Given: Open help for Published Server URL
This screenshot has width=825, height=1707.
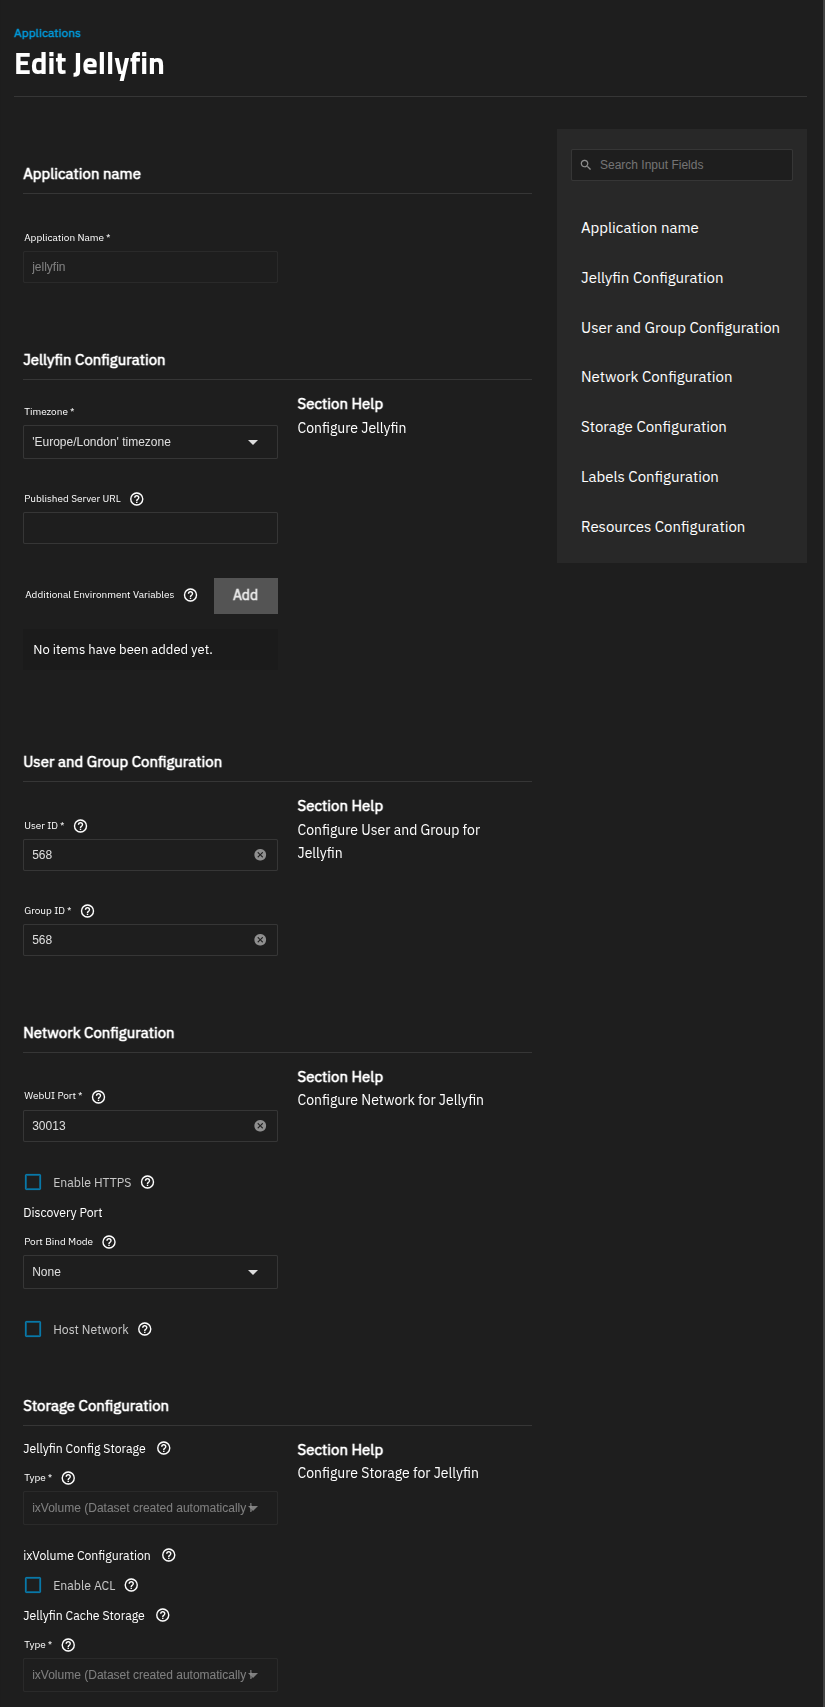Looking at the screenshot, I should click(x=137, y=499).
